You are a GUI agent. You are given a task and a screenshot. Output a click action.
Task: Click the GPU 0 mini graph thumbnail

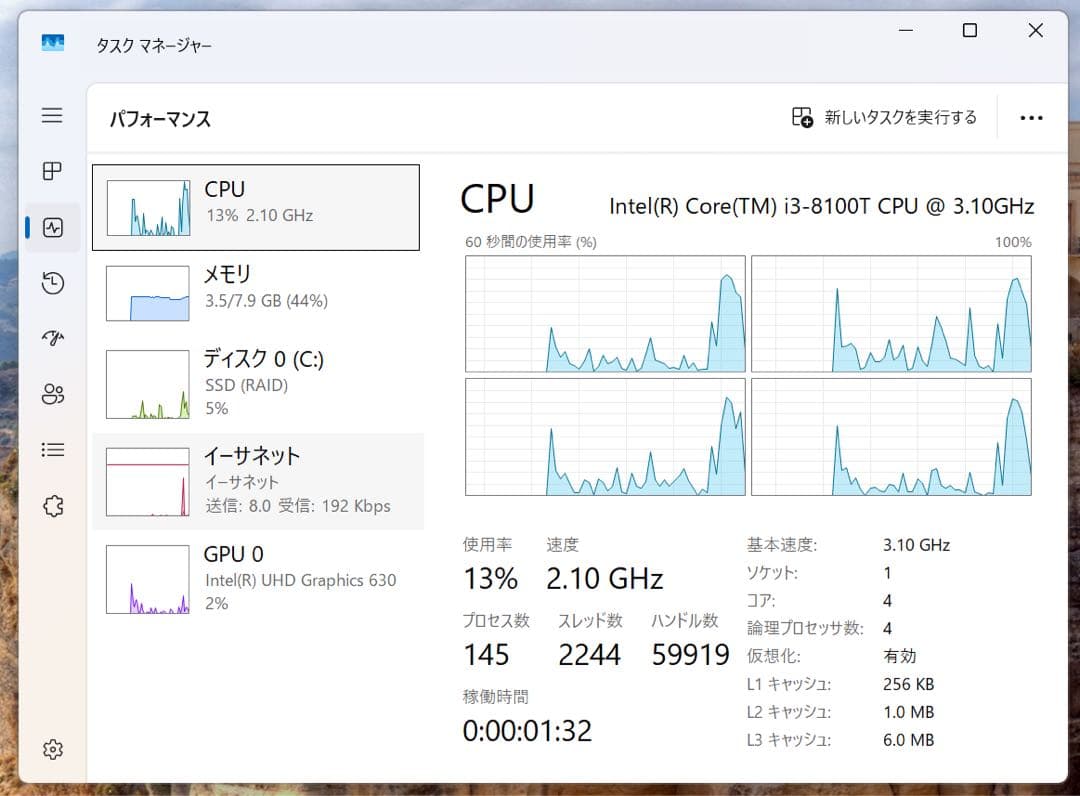(146, 578)
